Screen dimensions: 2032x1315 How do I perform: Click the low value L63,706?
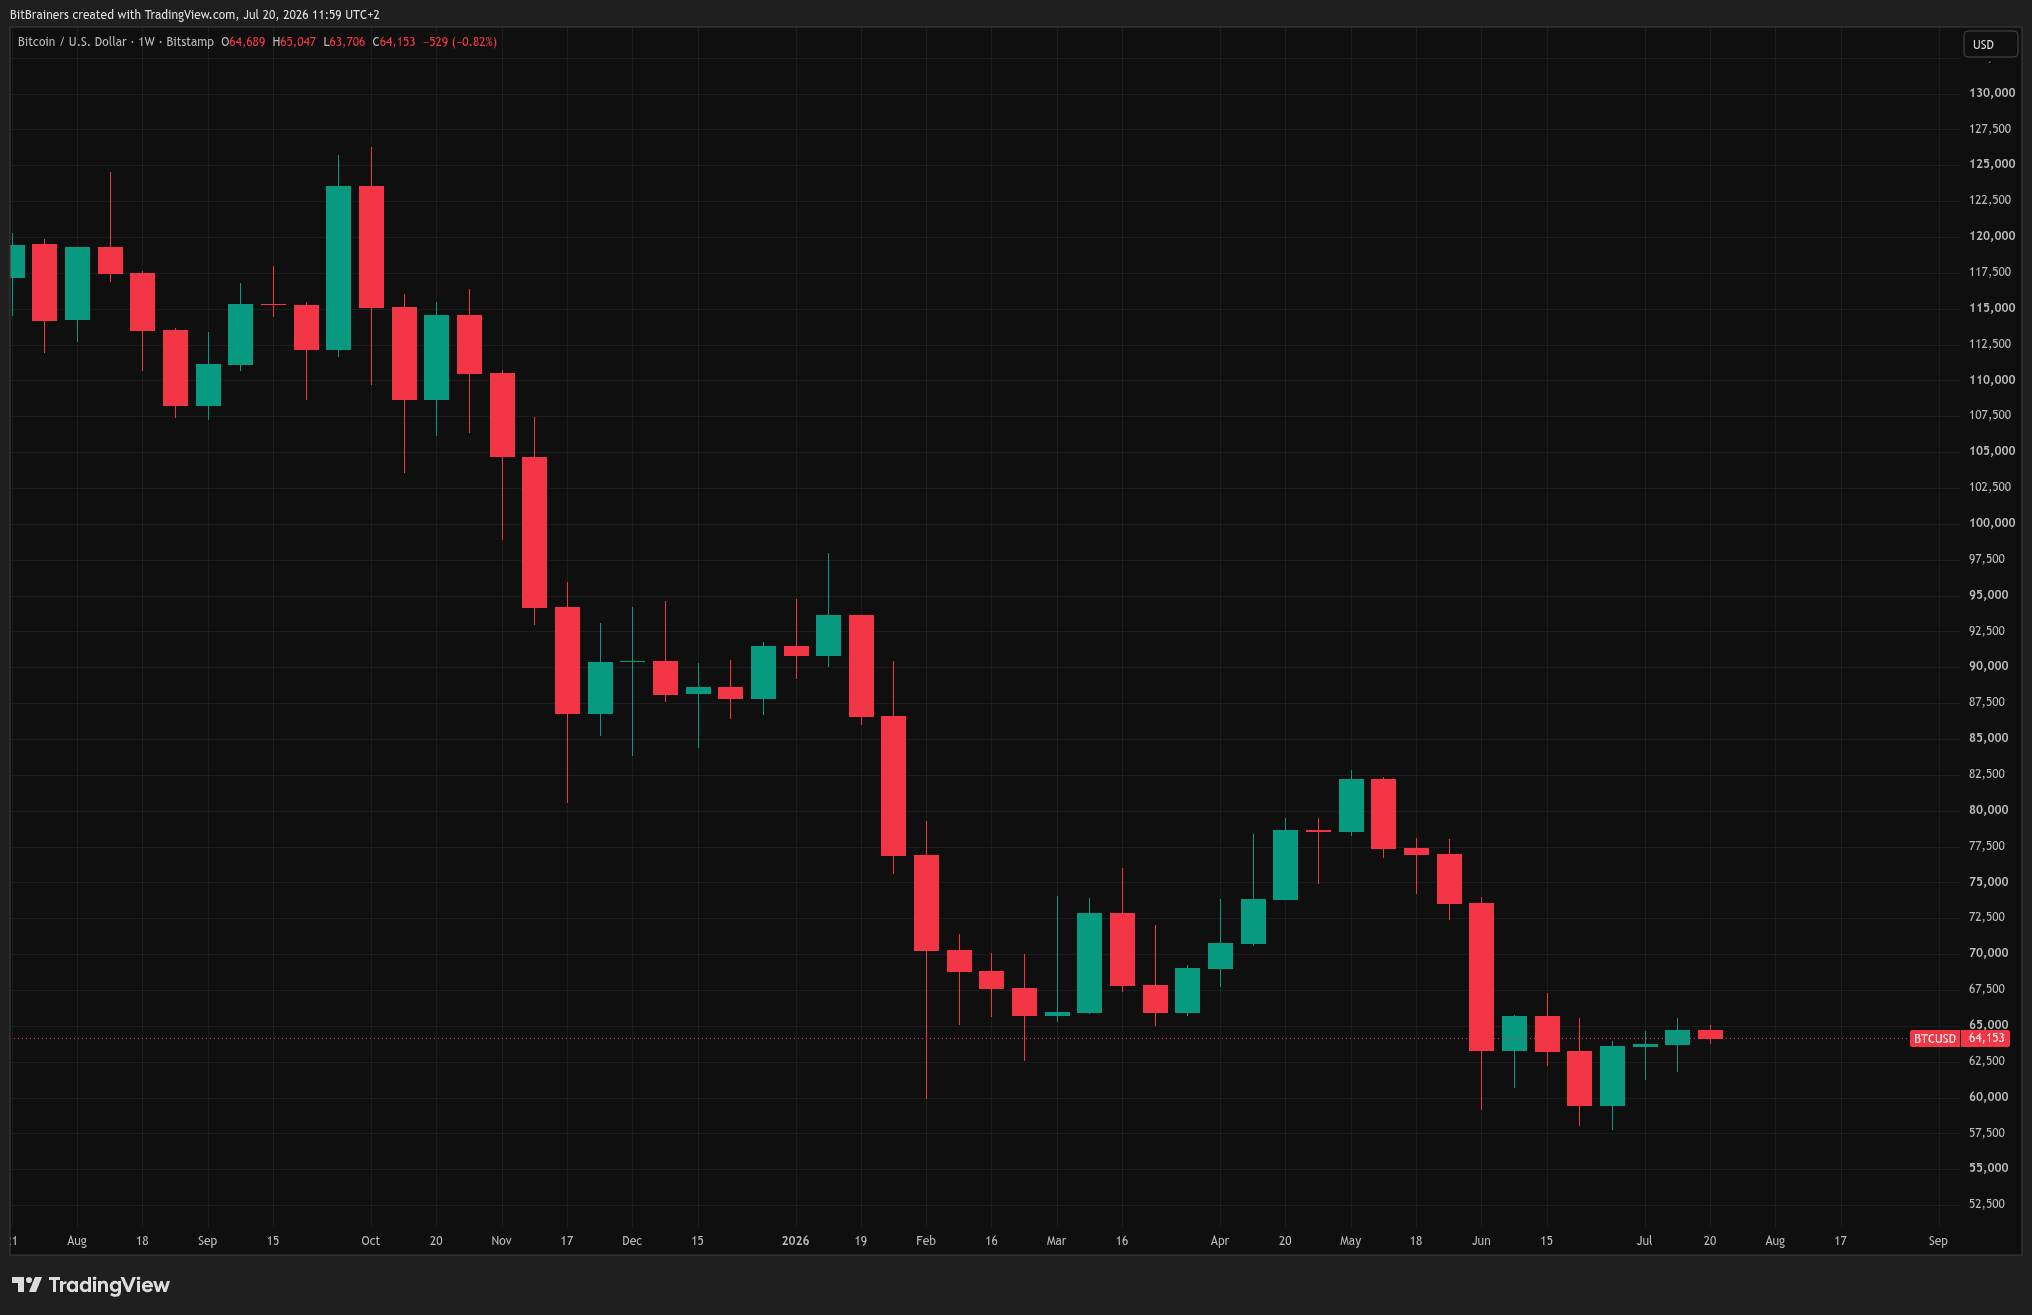pyautogui.click(x=344, y=42)
